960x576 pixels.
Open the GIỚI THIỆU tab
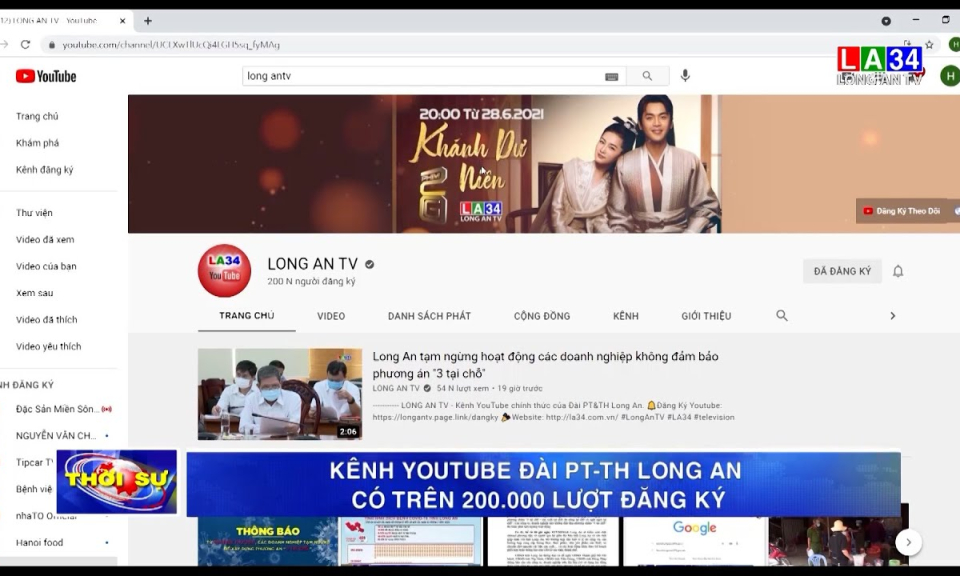pyautogui.click(x=706, y=316)
